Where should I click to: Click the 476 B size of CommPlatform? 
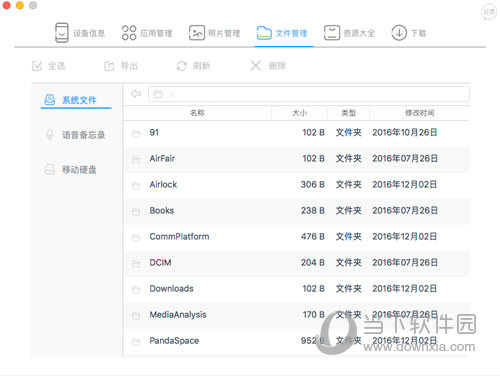coord(313,236)
